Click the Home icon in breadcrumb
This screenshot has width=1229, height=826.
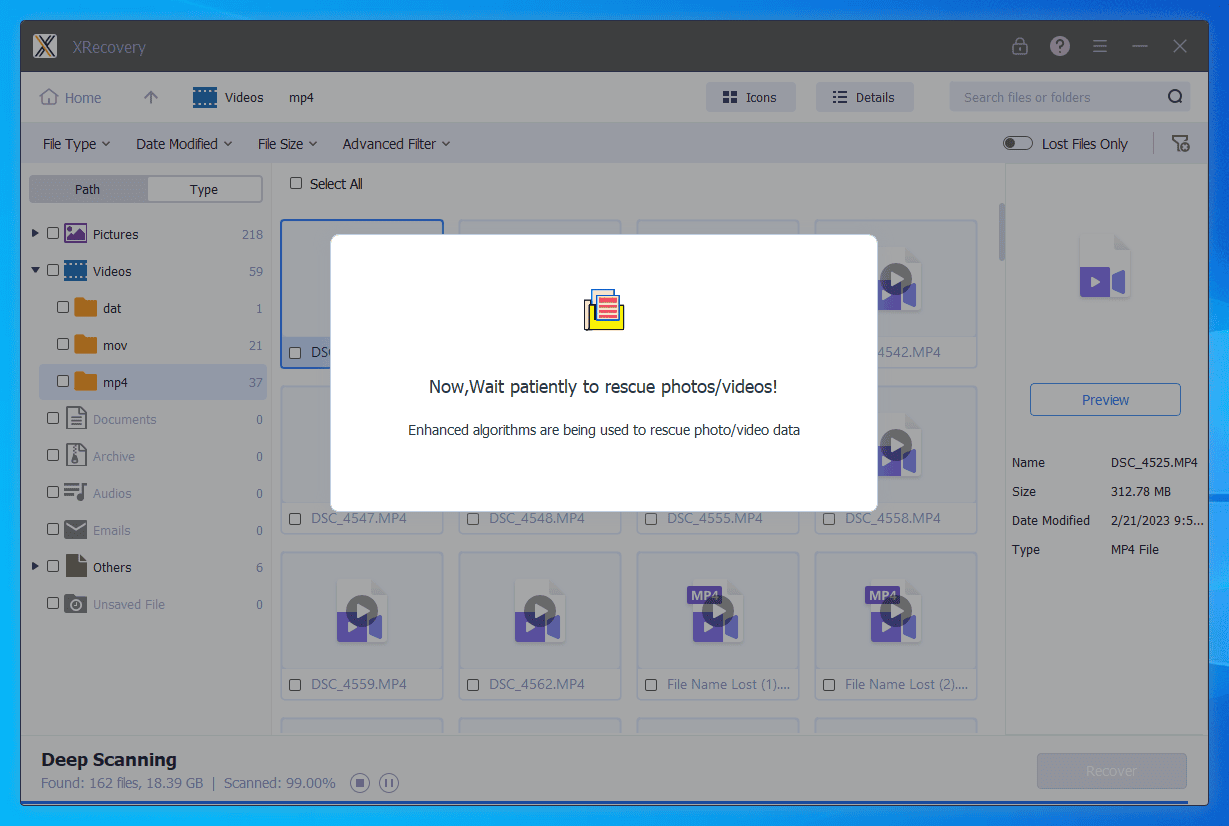(48, 97)
